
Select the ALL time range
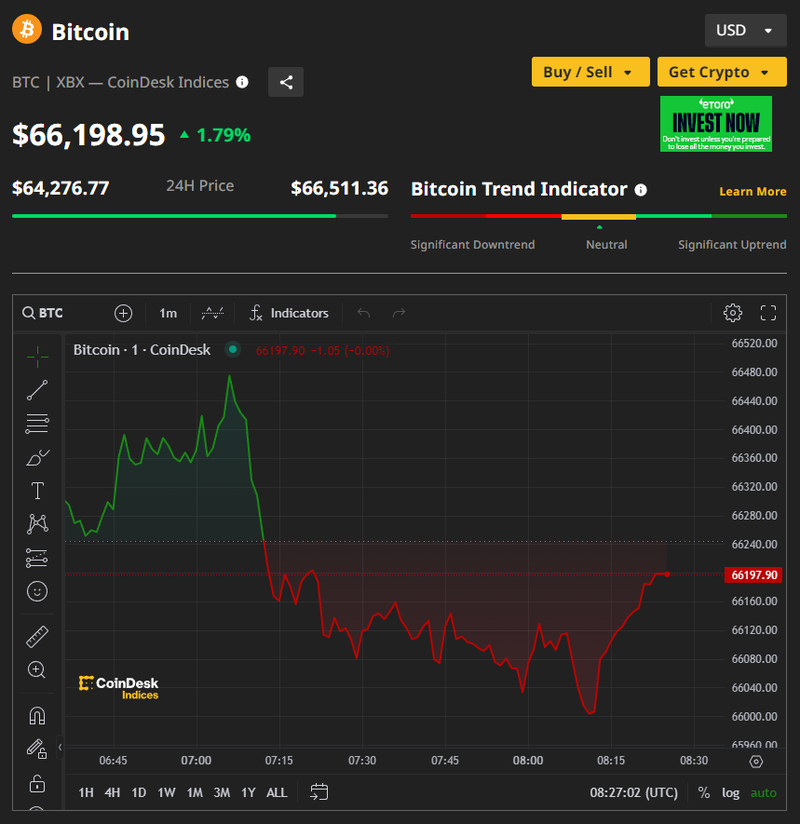tap(277, 793)
